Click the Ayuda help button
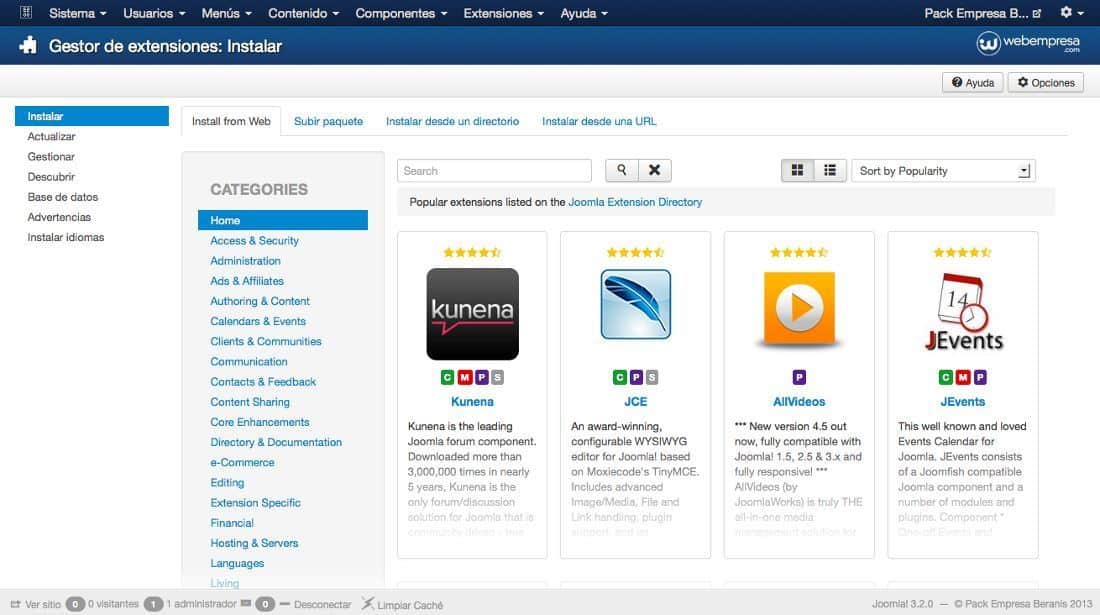 click(x=972, y=83)
